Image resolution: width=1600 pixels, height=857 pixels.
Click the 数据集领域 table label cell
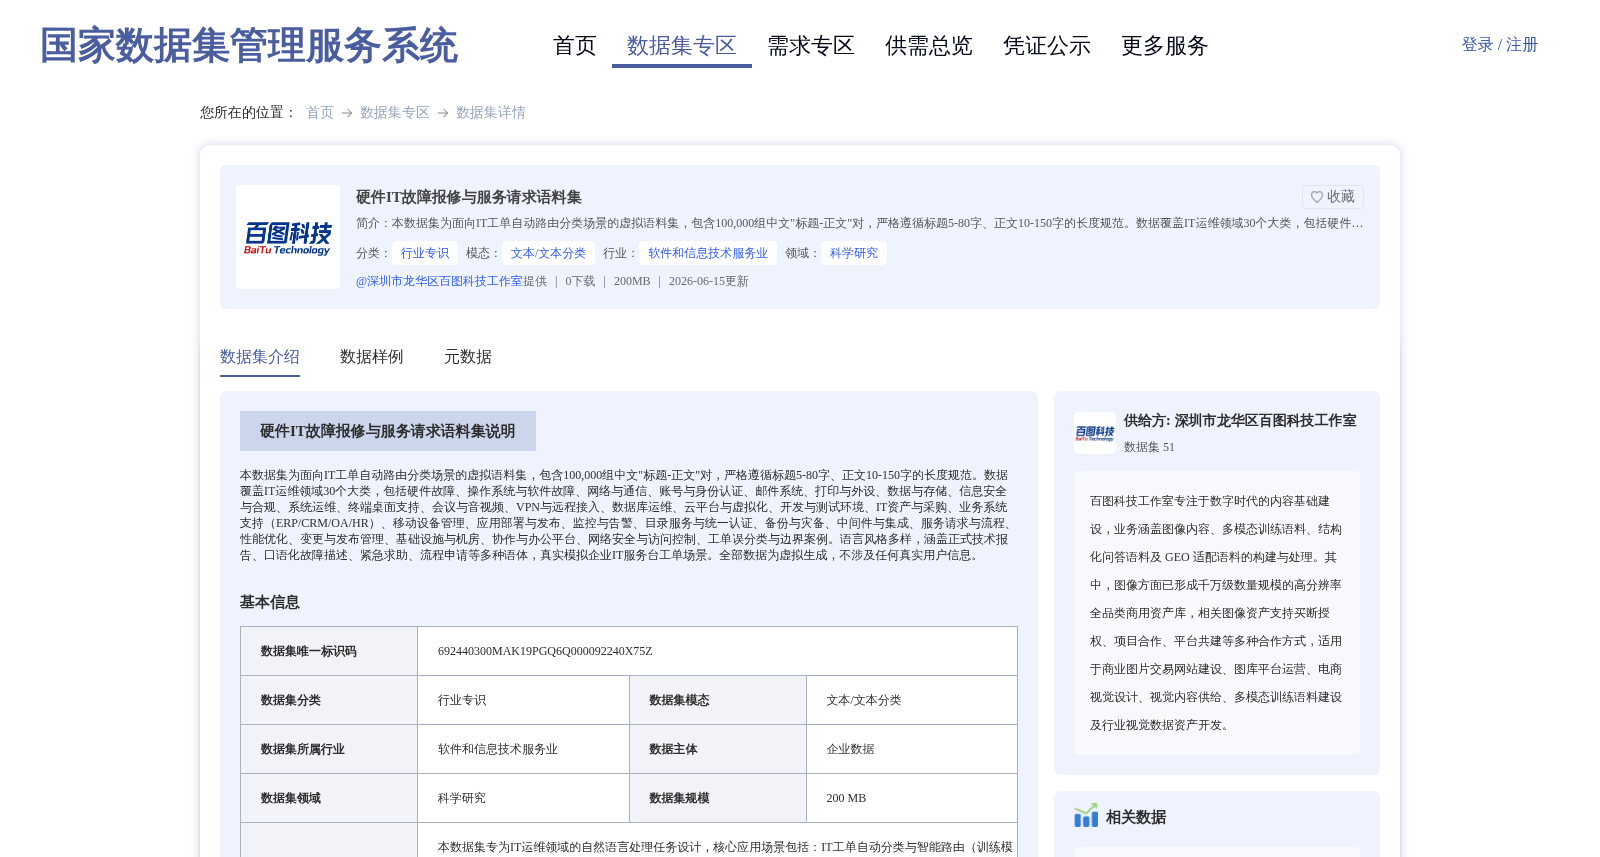(x=329, y=798)
